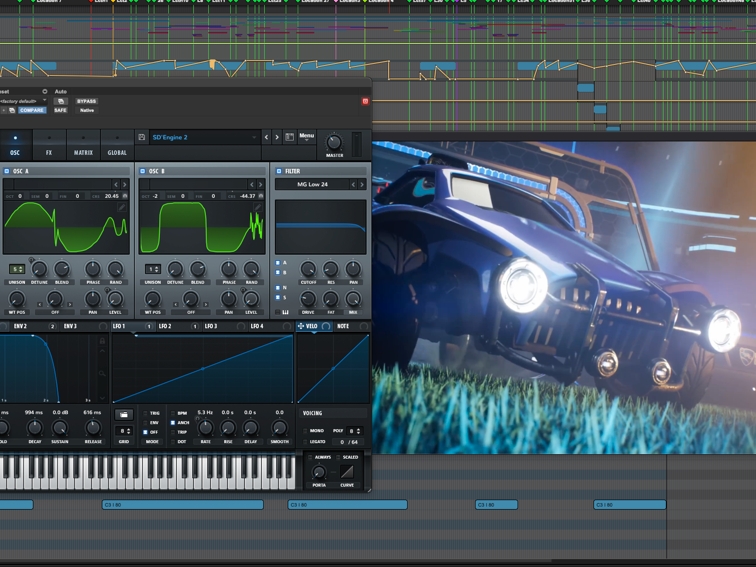Image resolution: width=756 pixels, height=567 pixels.
Task: Enable the MONO voicing checkbox
Action: coord(305,431)
